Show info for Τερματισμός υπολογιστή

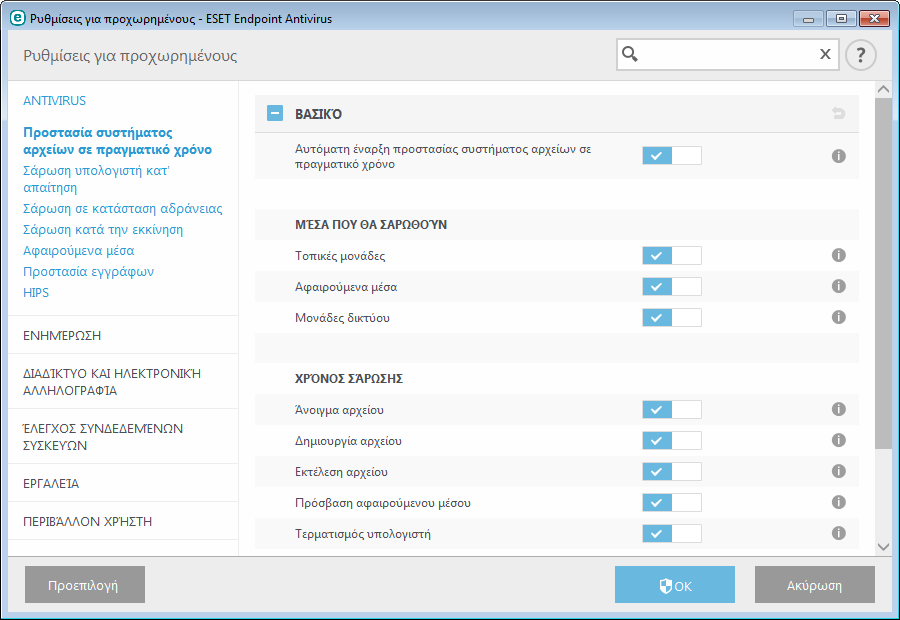839,533
